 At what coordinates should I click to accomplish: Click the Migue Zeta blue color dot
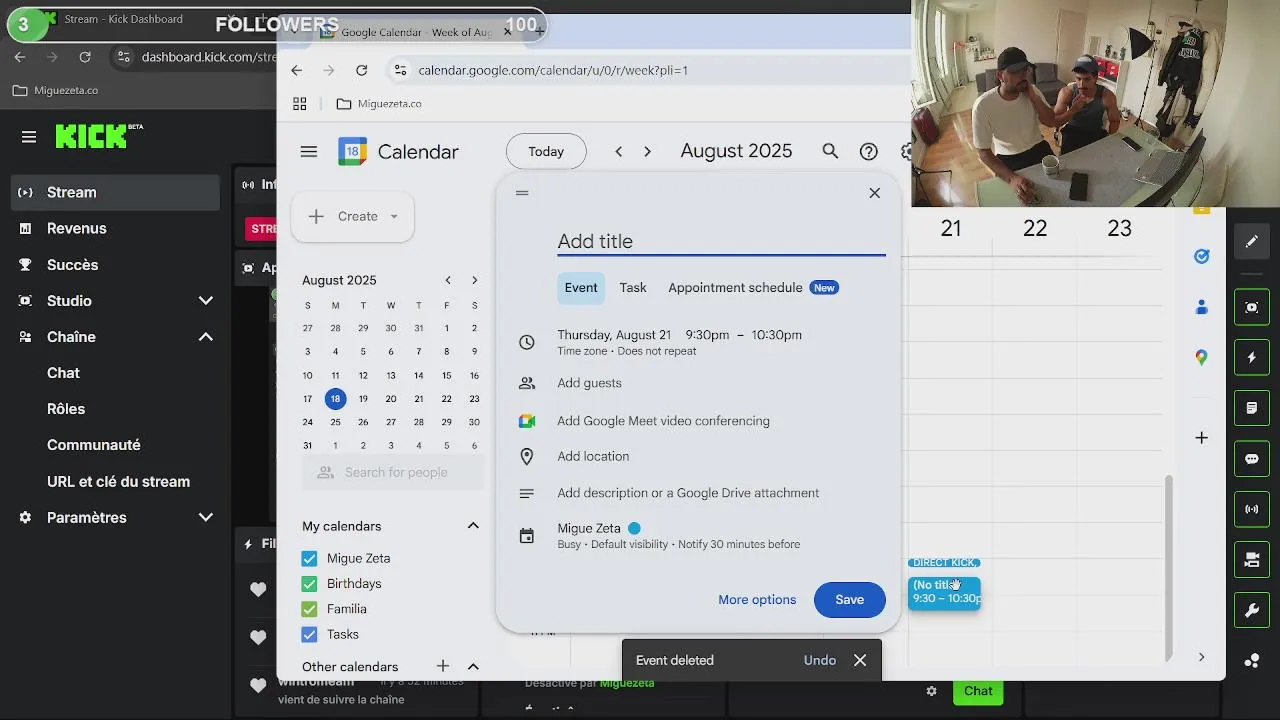click(x=634, y=528)
